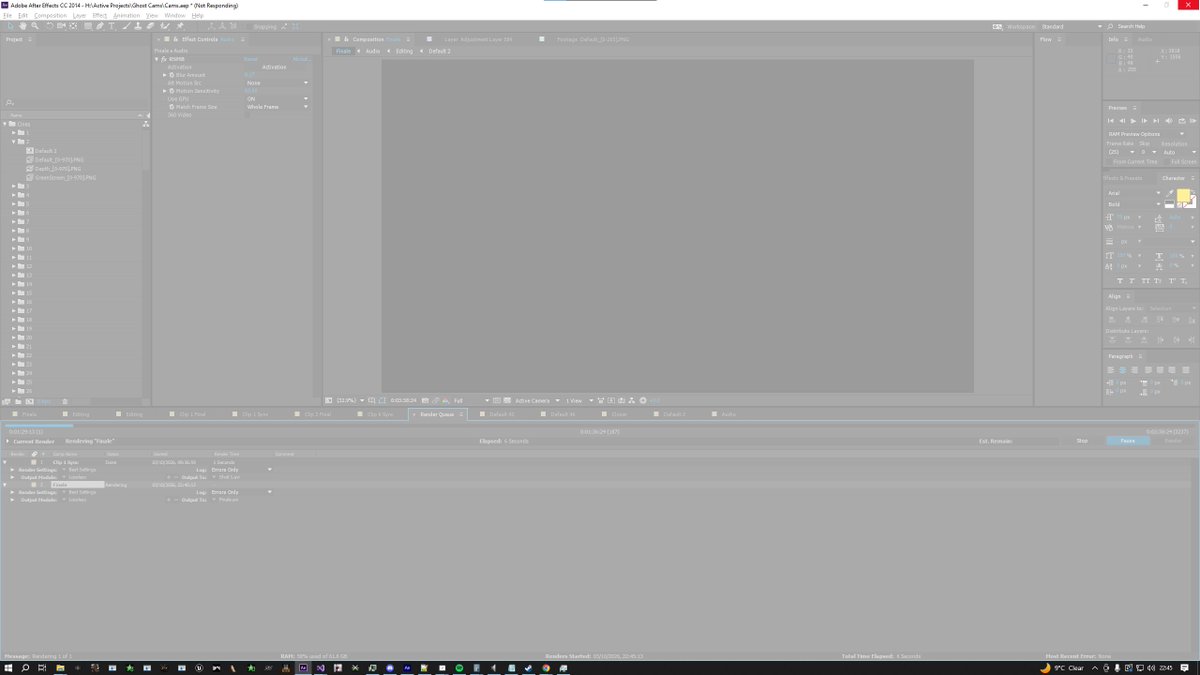The image size is (1200, 675).
Task: Switch to the Render Queue tab
Action: click(x=437, y=414)
